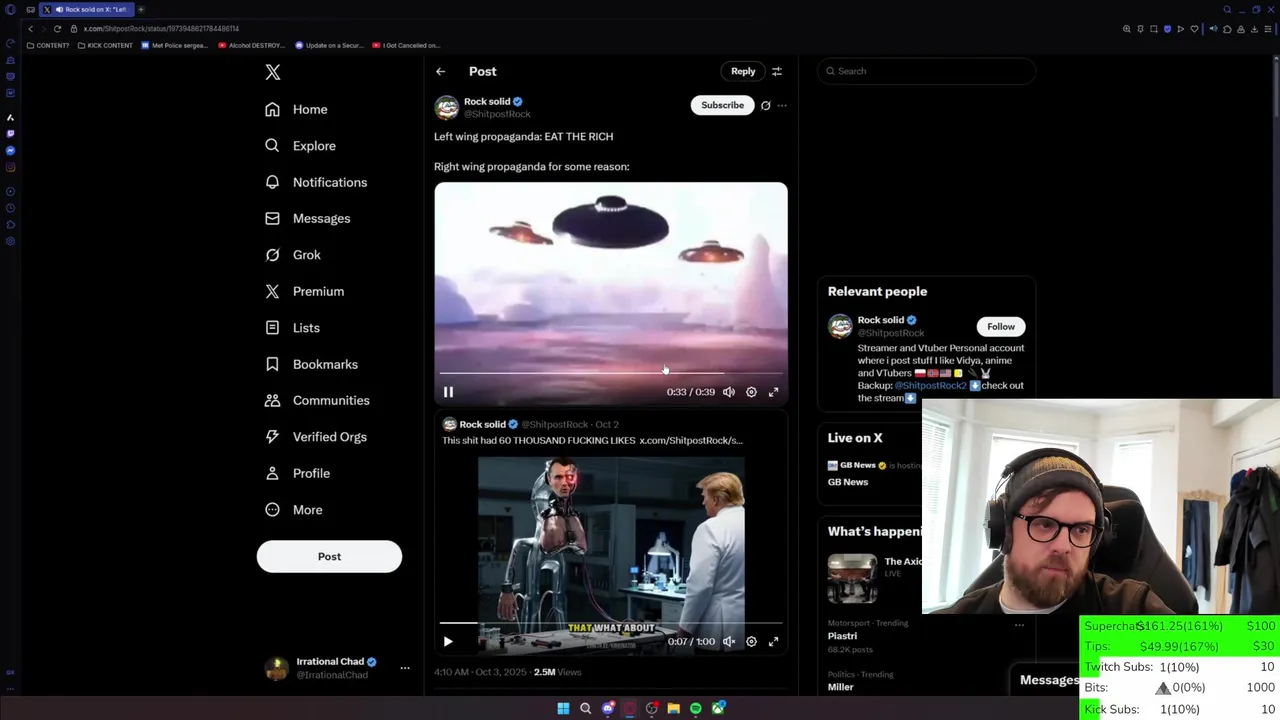Open a new browser tab

[x=141, y=9]
